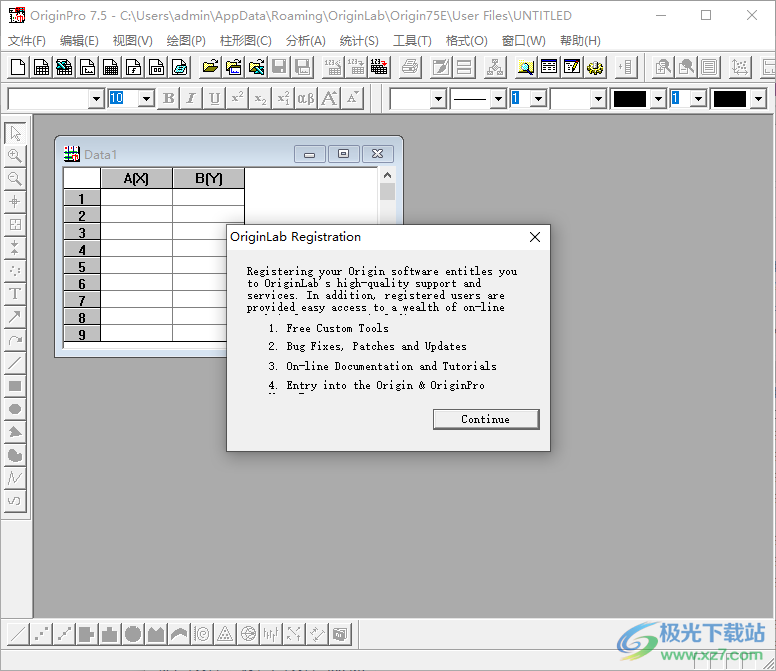Click the New Worksheet toolbar icon
The width and height of the screenshot is (776, 671).
tap(41, 67)
